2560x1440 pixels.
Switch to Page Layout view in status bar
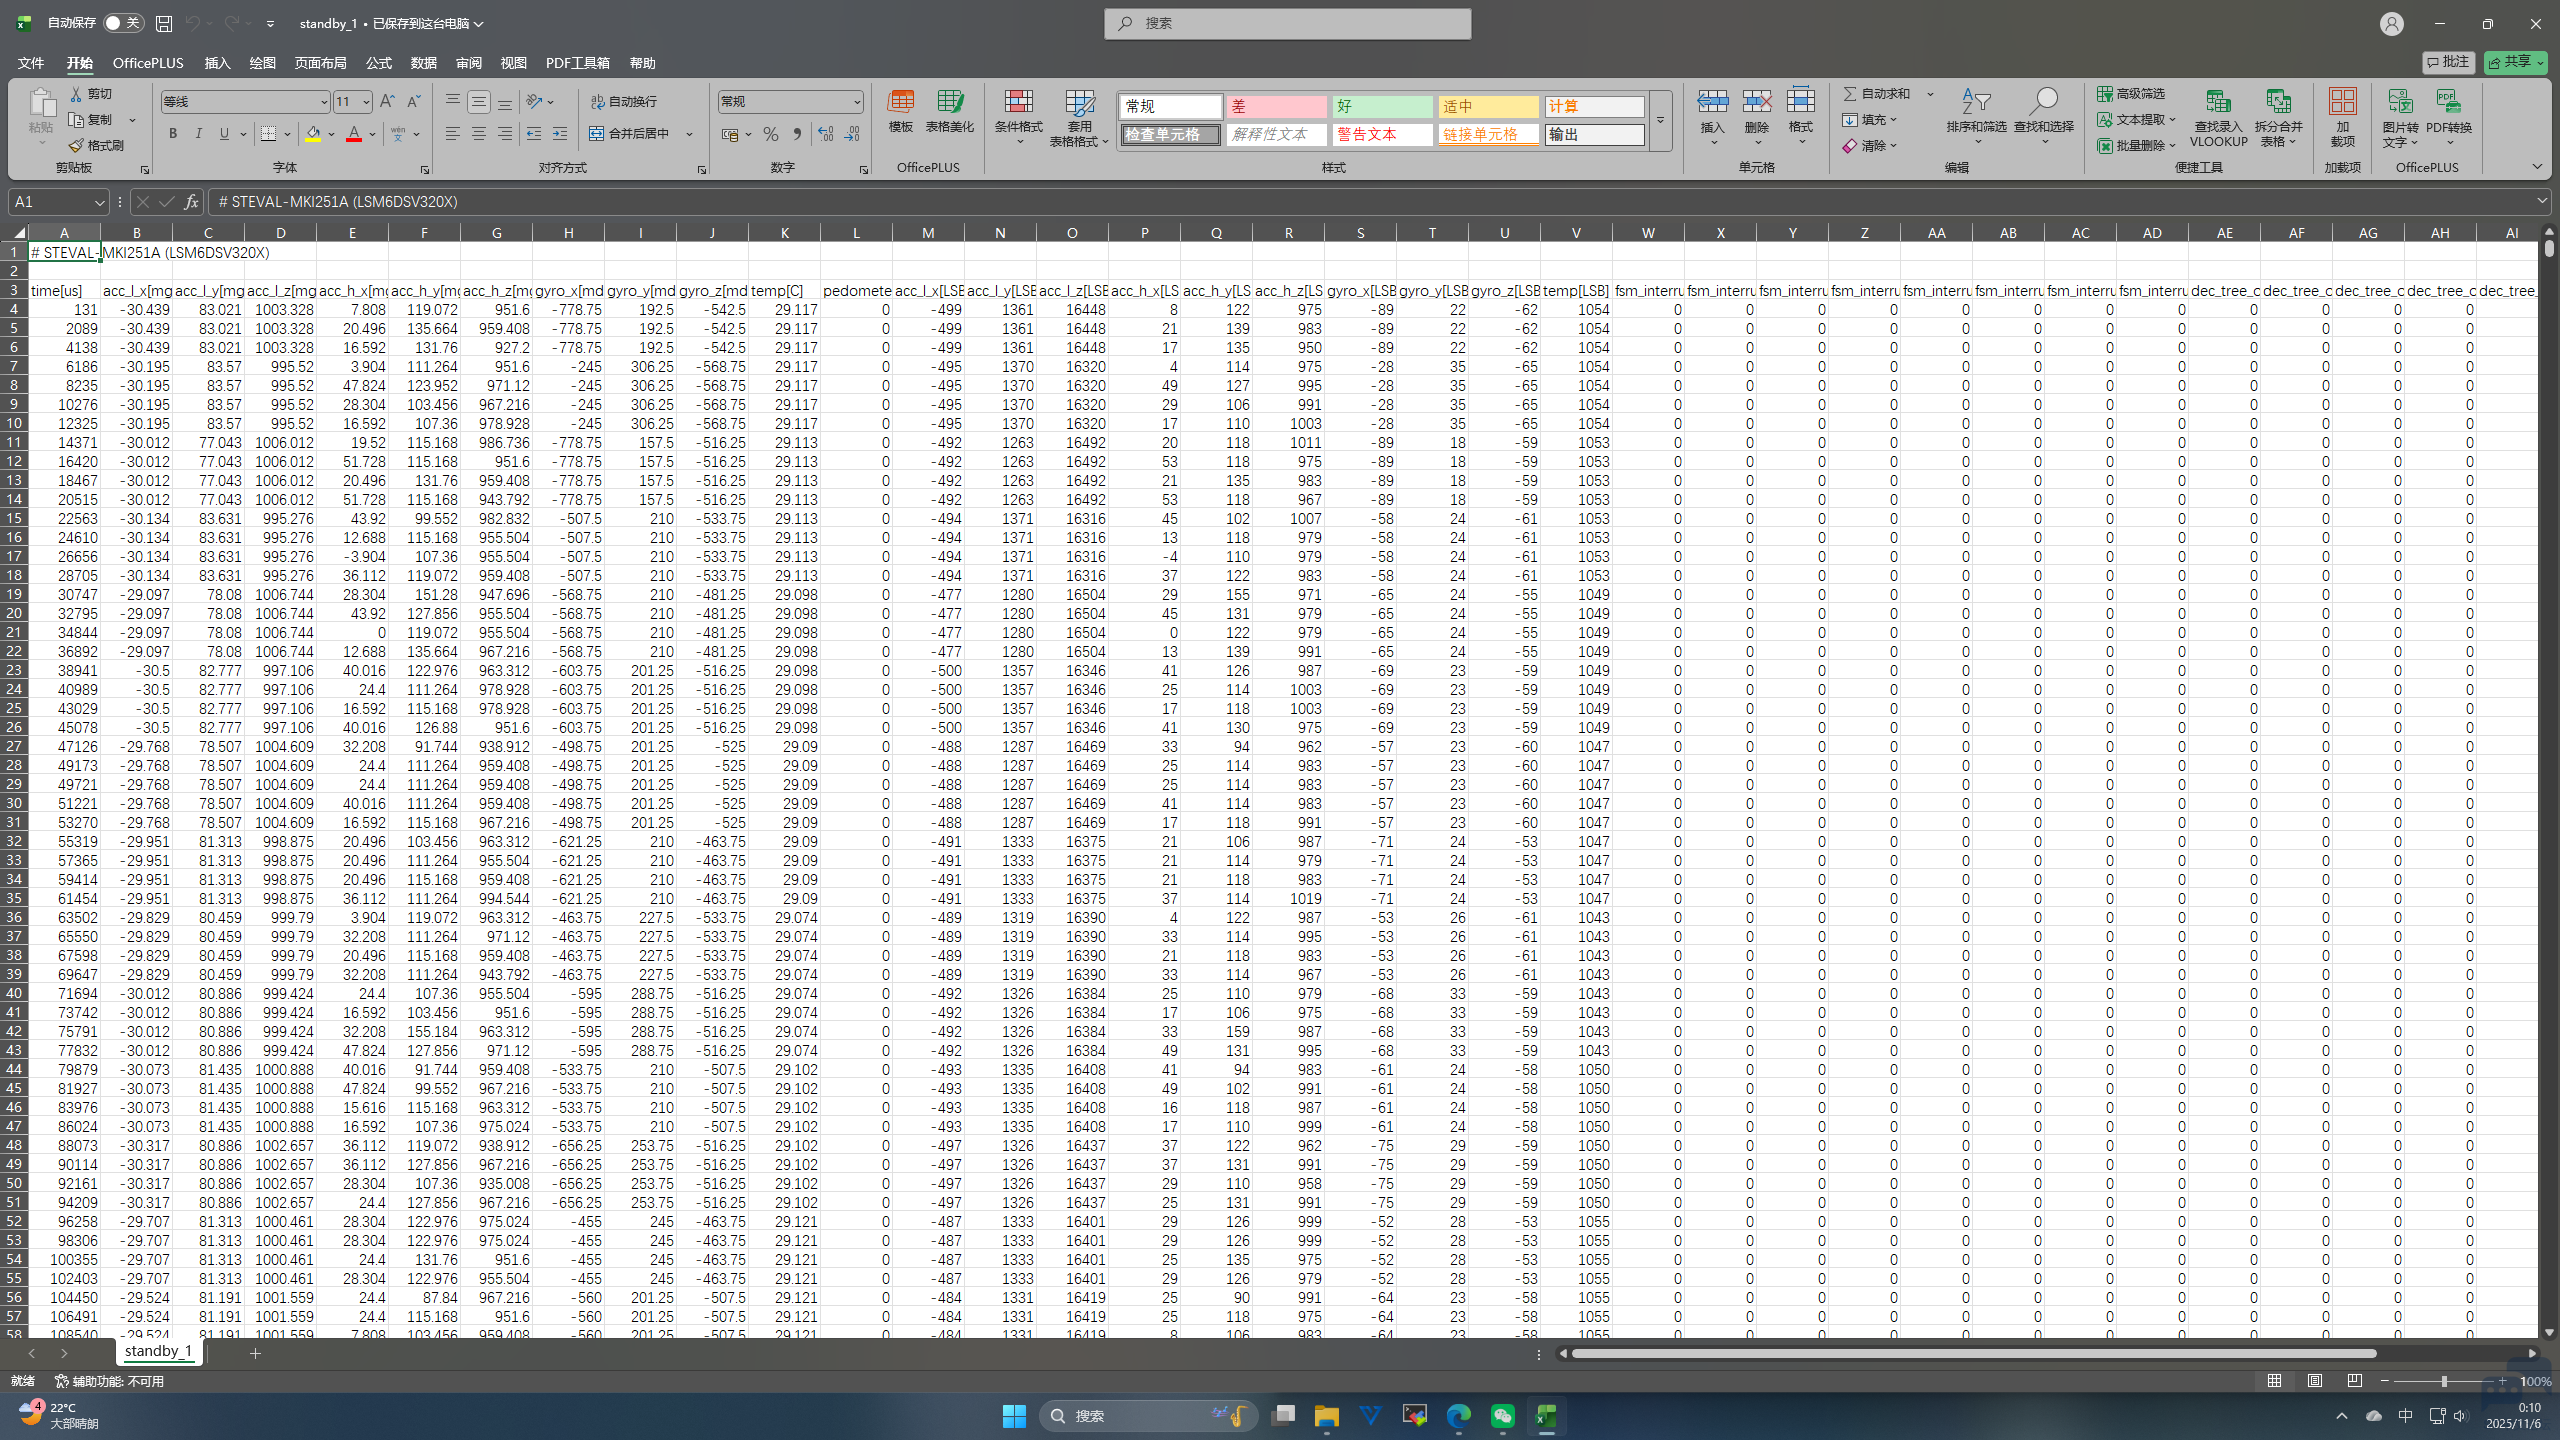tap(2315, 1381)
